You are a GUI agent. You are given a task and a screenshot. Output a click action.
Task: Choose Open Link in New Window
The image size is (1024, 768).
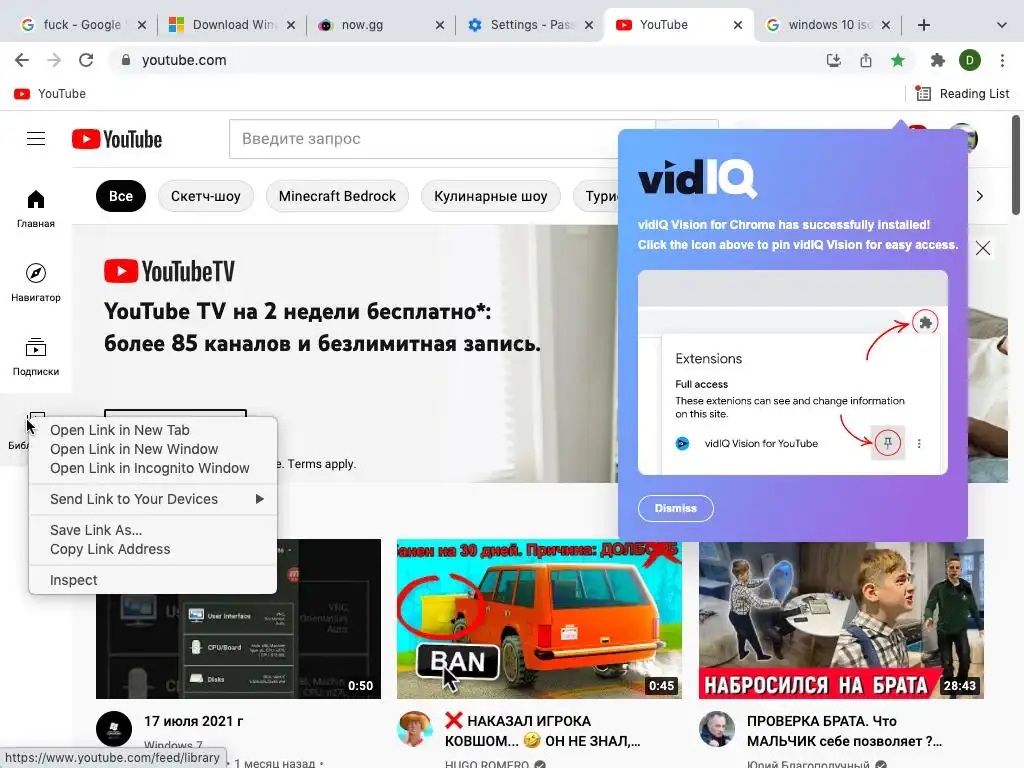153,449
